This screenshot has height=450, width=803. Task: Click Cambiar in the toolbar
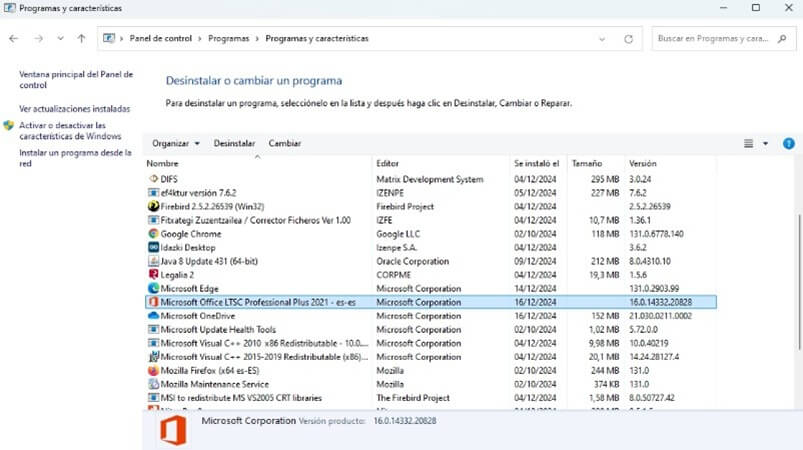tap(285, 144)
